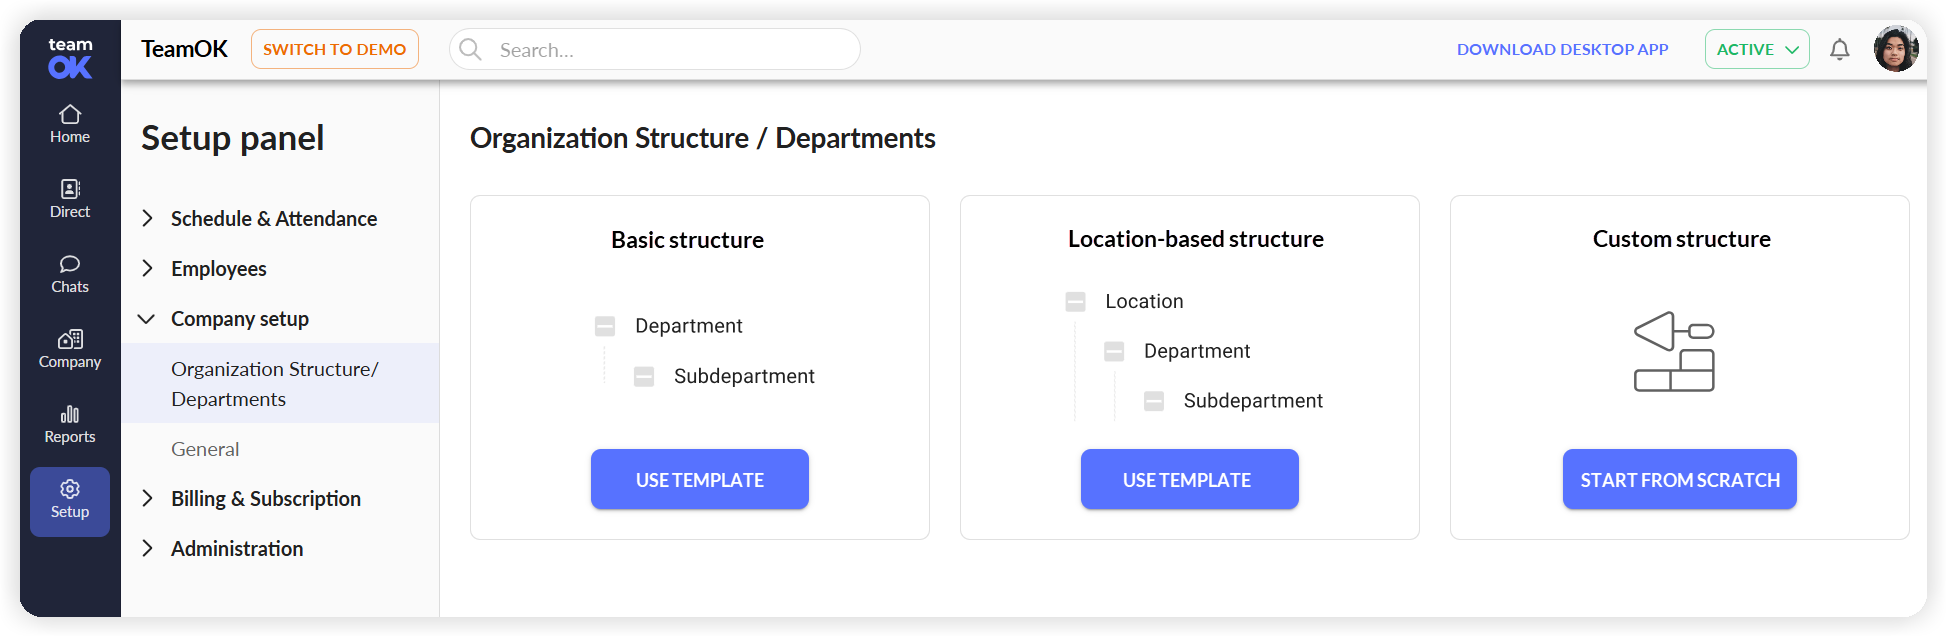Select the General menu item
1947x637 pixels.
[205, 449]
